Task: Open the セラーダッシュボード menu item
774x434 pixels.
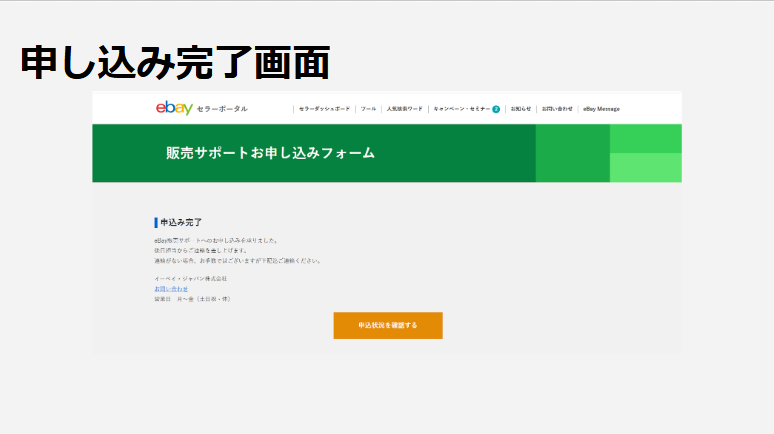Action: [324, 109]
